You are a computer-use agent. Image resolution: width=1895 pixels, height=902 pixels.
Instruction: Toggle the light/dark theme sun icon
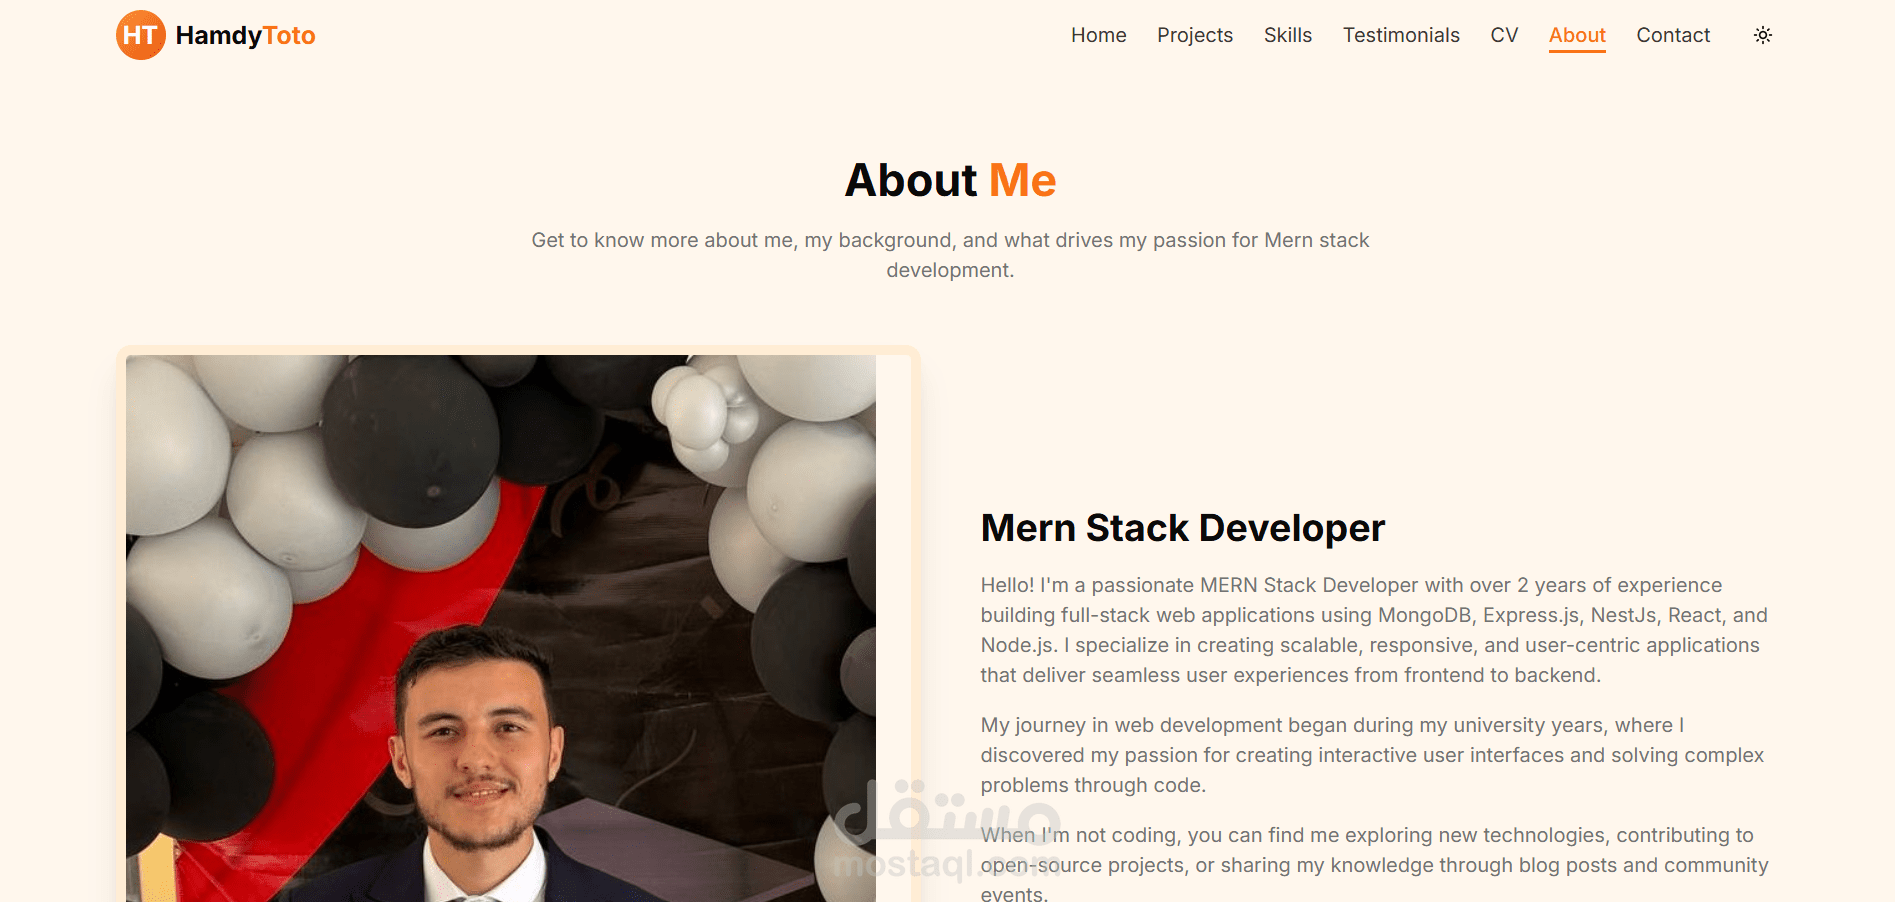point(1762,35)
